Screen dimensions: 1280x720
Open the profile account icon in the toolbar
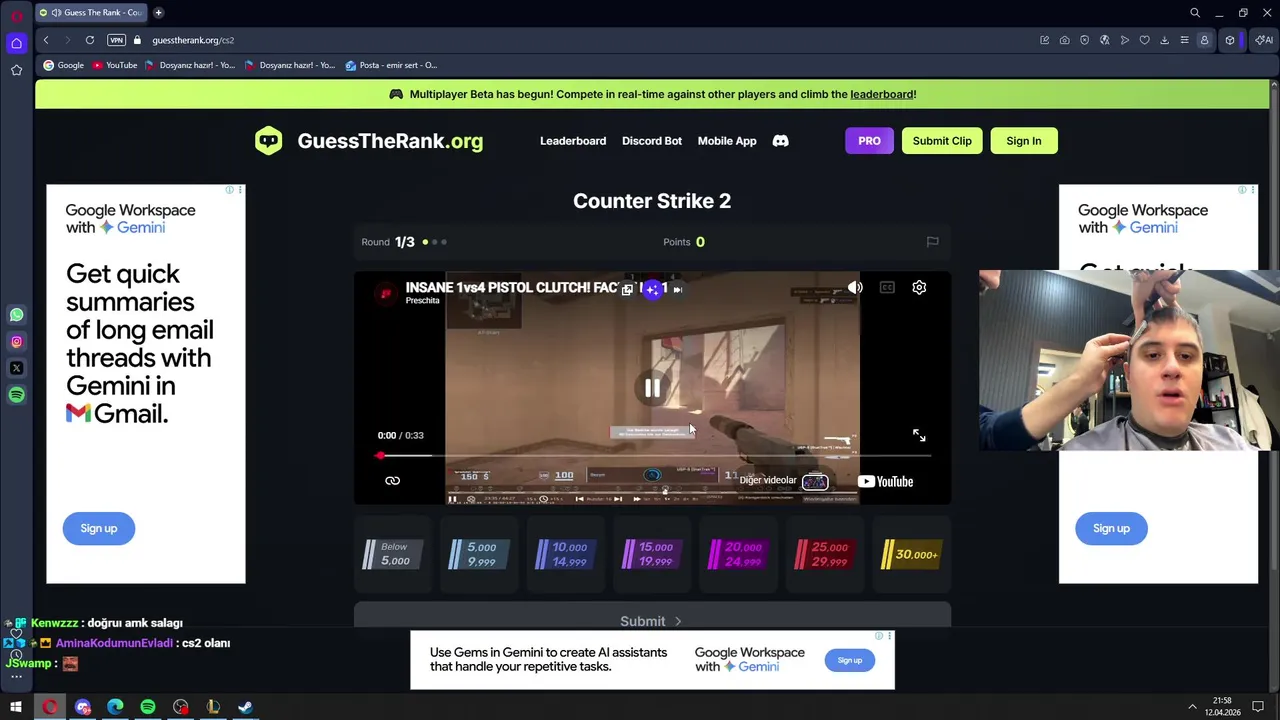(x=1204, y=40)
